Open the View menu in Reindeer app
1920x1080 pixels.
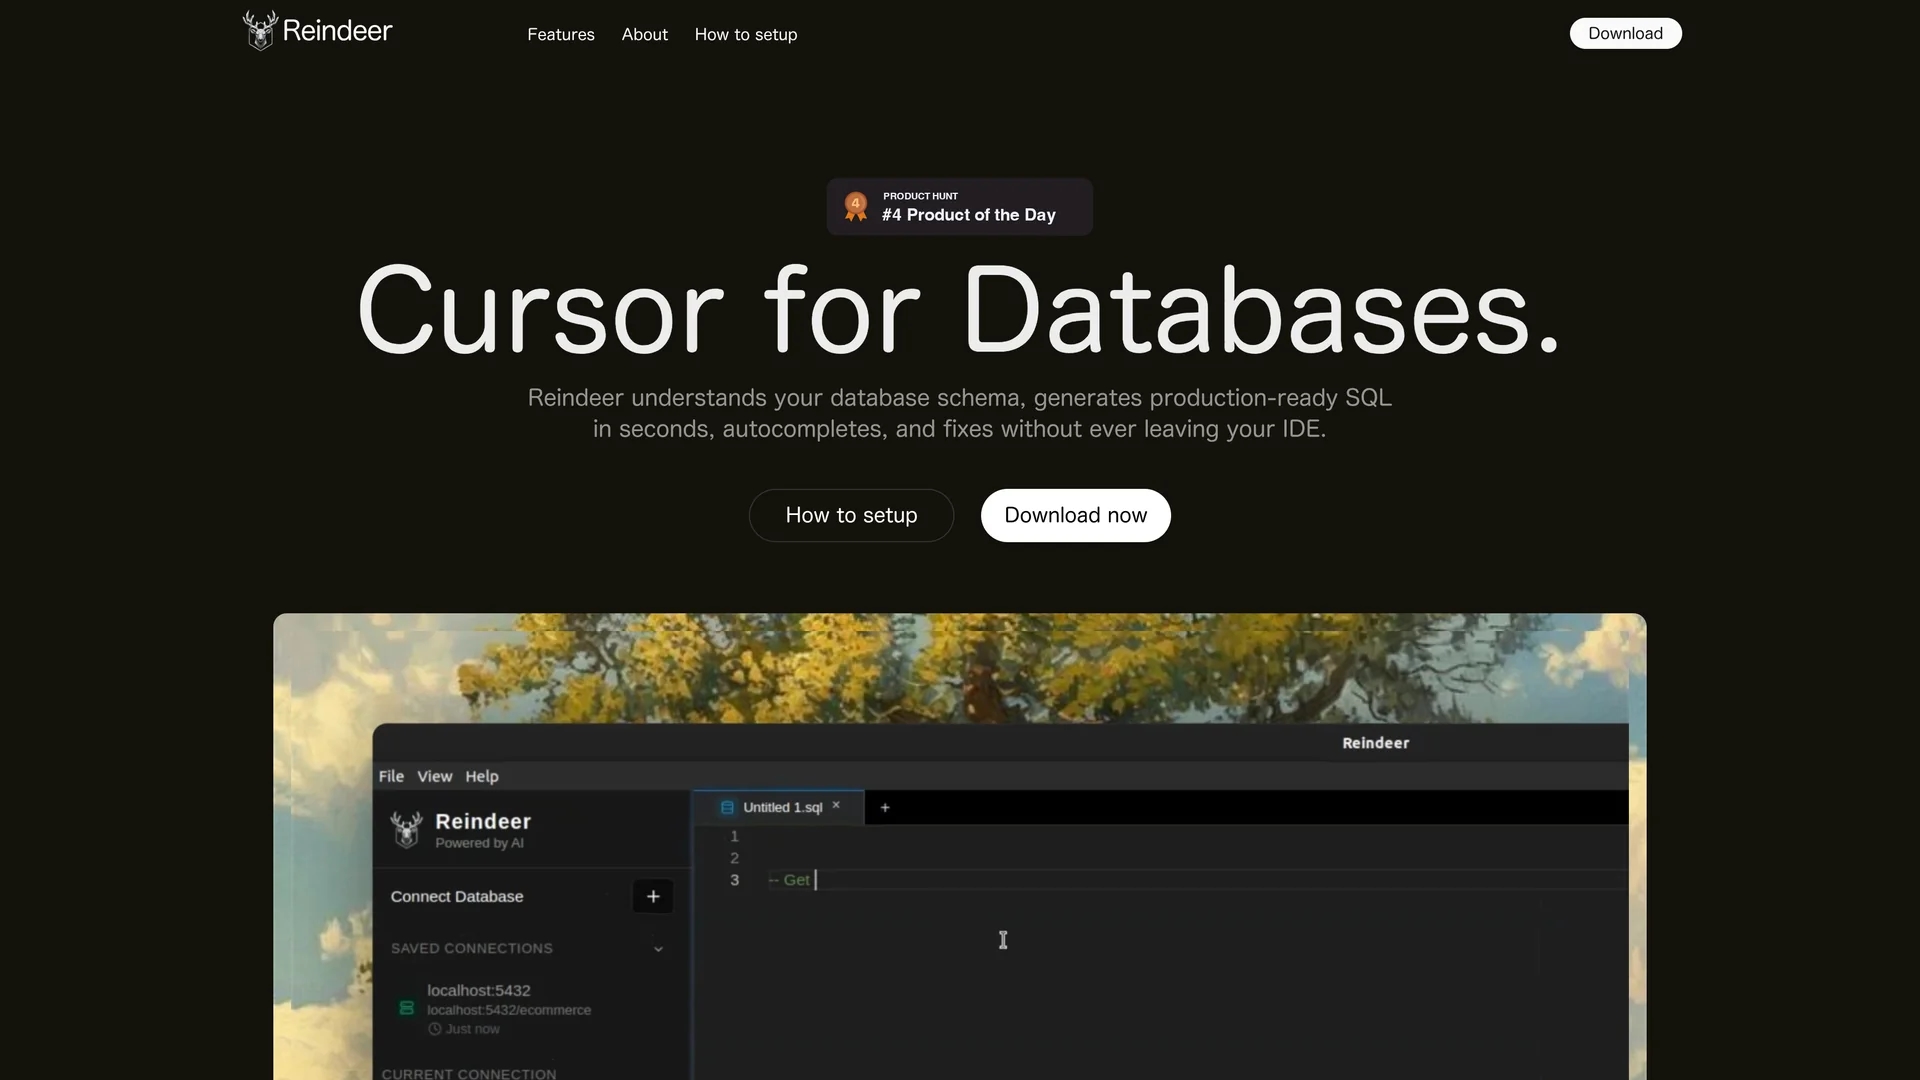(x=435, y=776)
